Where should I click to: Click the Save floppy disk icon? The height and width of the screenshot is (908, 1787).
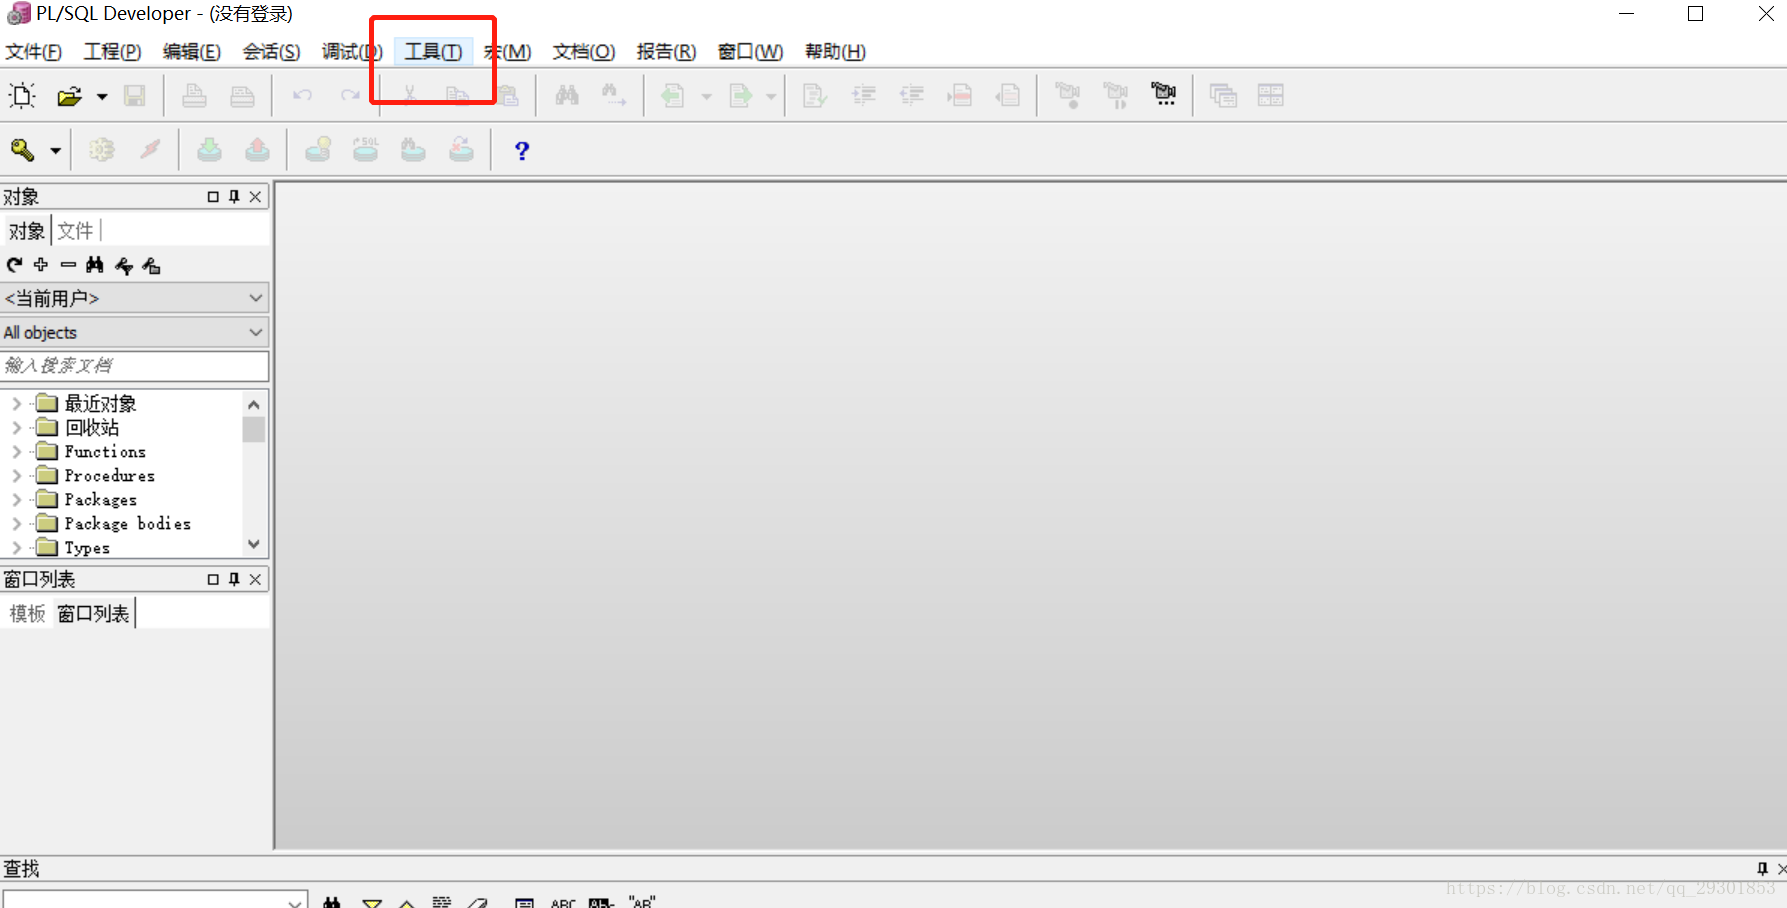pos(134,95)
